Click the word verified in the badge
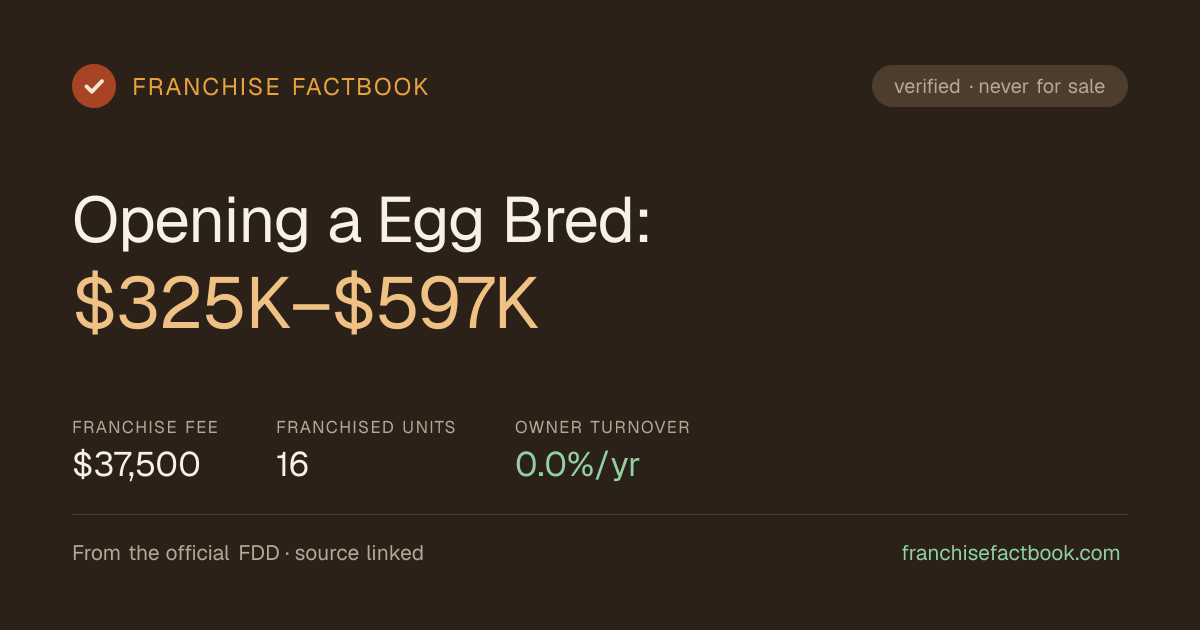Image resolution: width=1200 pixels, height=630 pixels. pos(927,87)
